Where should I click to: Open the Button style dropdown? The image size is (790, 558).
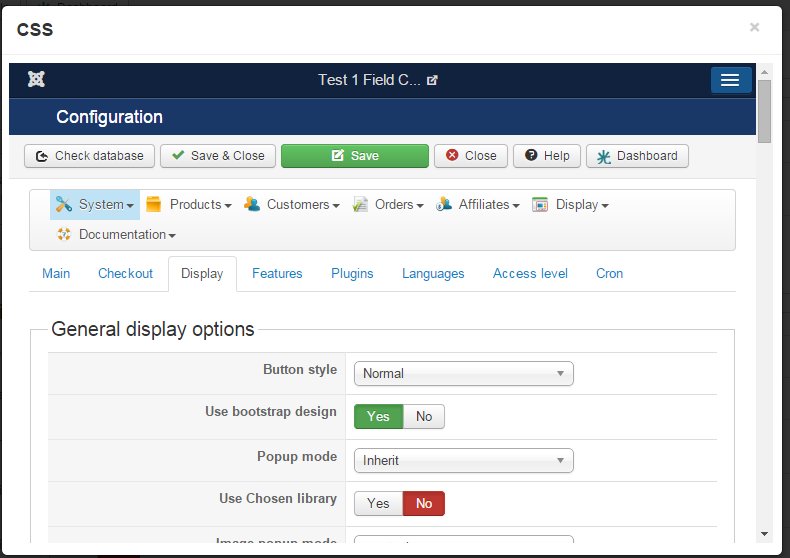pos(464,374)
